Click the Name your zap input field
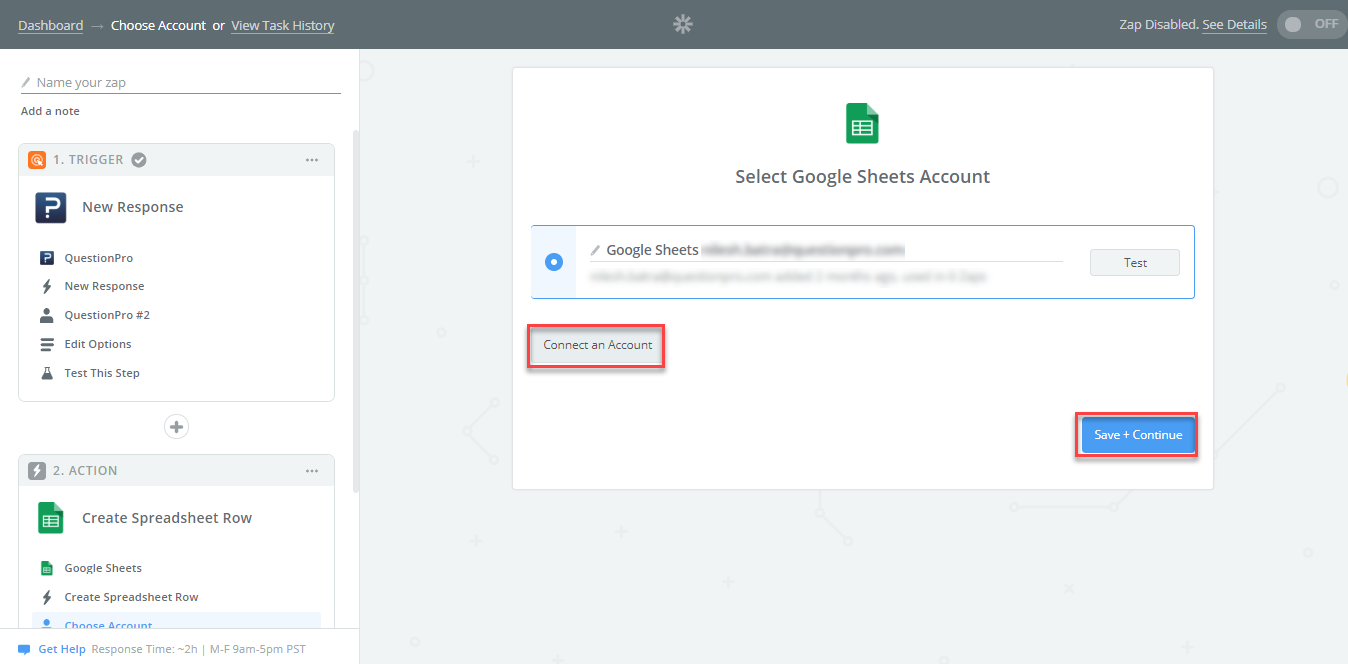The height and width of the screenshot is (664, 1348). point(180,82)
